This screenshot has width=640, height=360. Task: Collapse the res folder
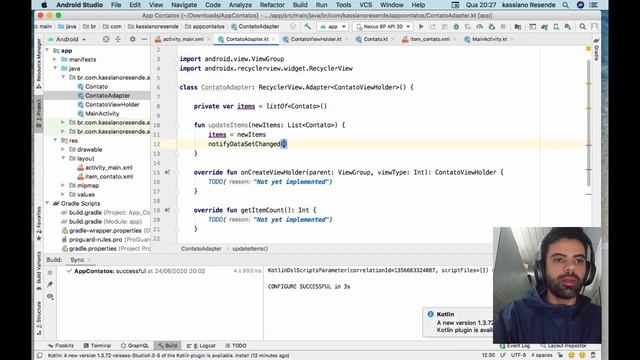tap(55, 140)
